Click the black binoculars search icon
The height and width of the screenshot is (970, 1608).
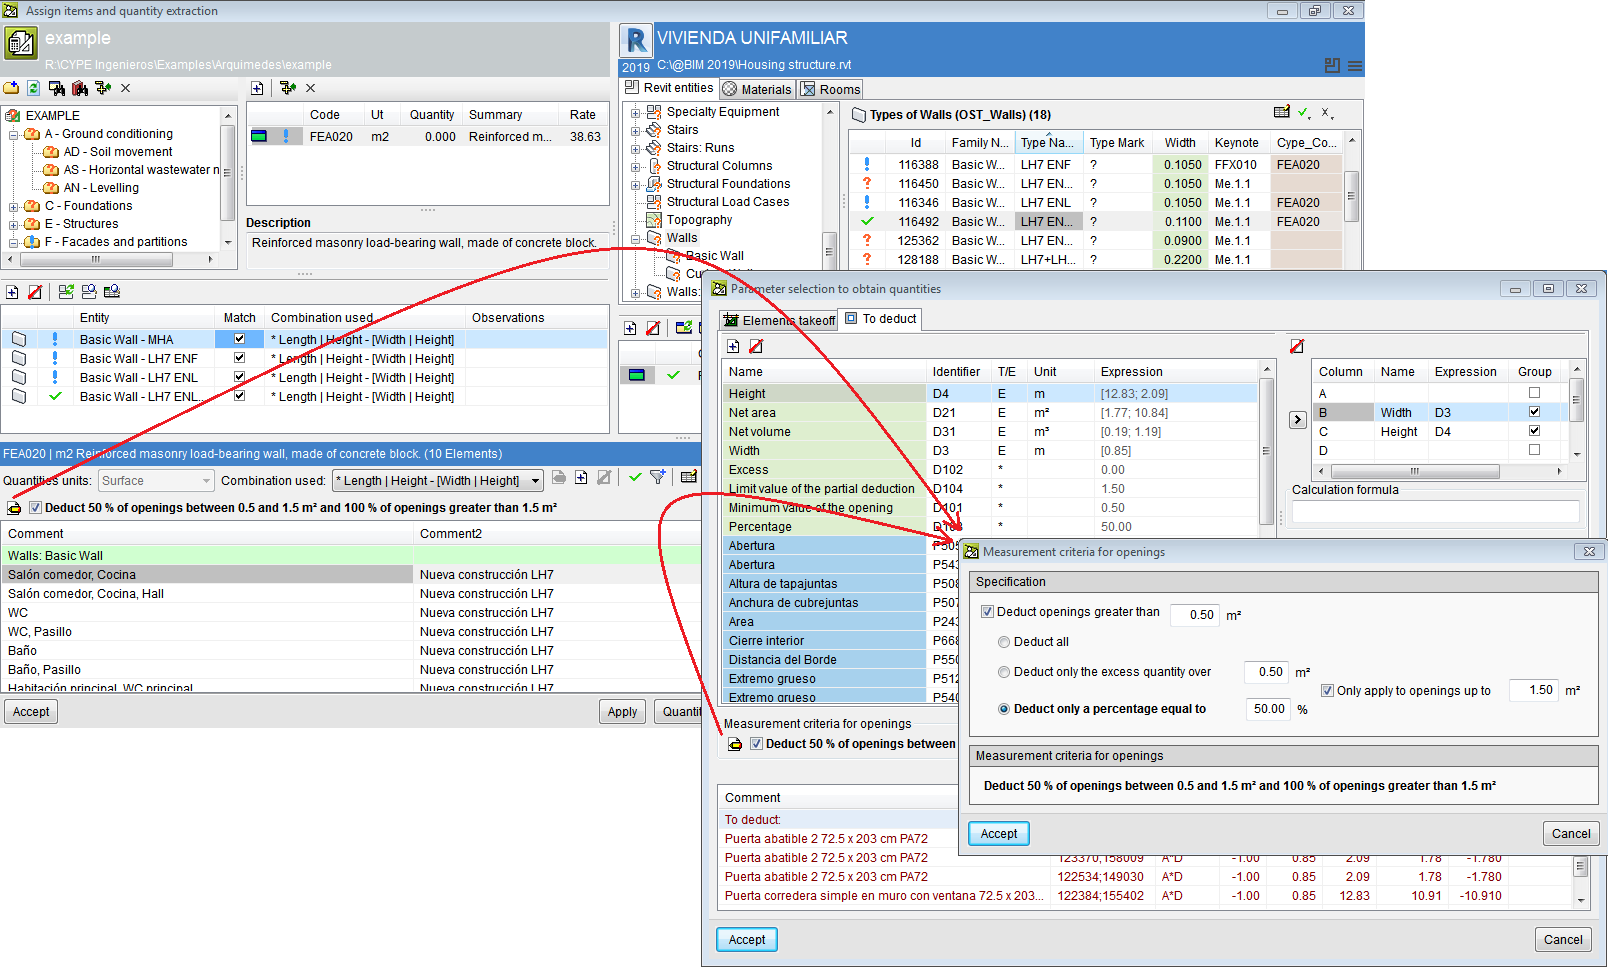click(57, 88)
